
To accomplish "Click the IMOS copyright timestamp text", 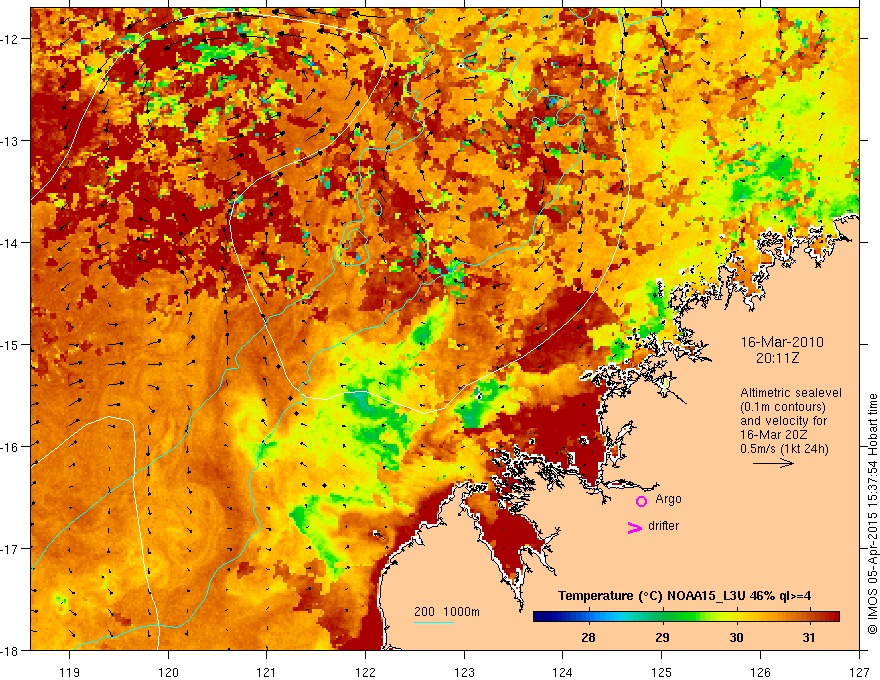I will [x=872, y=514].
